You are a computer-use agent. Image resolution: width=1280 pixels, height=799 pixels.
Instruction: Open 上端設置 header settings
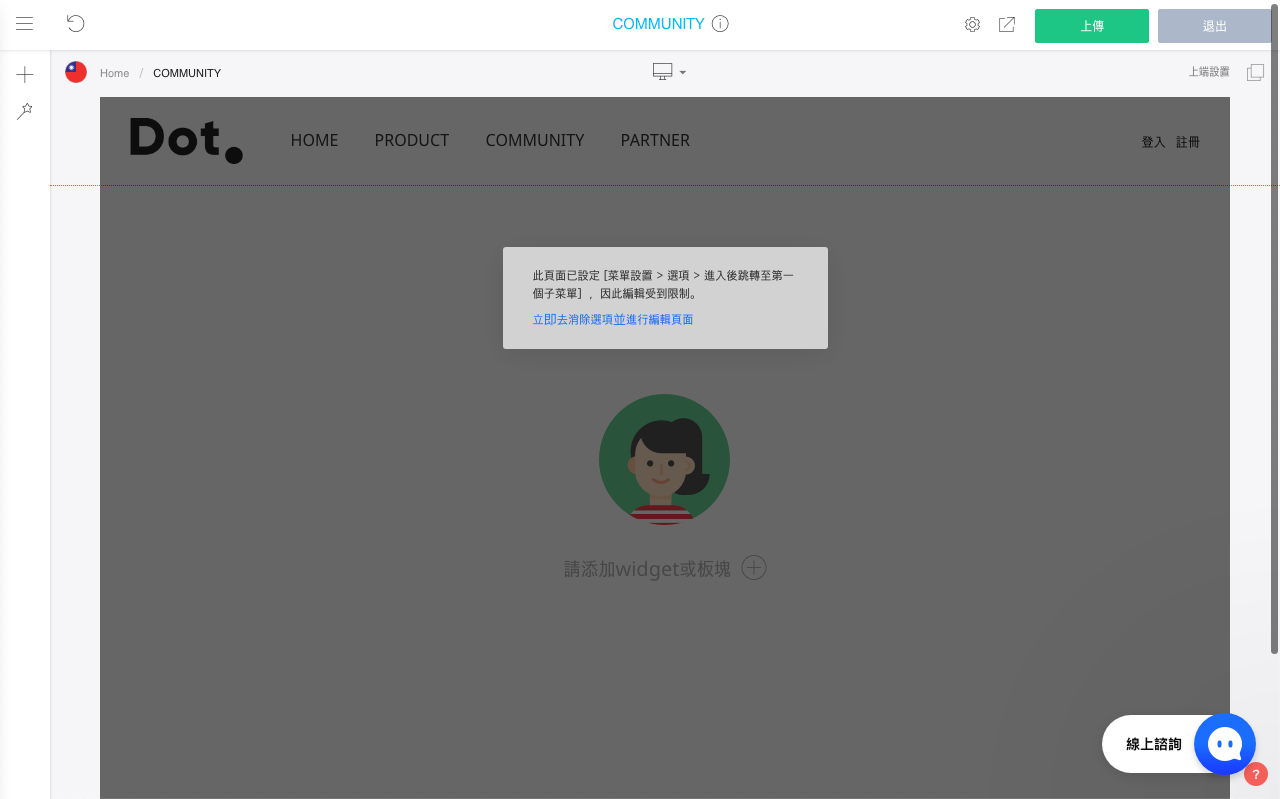[1209, 72]
